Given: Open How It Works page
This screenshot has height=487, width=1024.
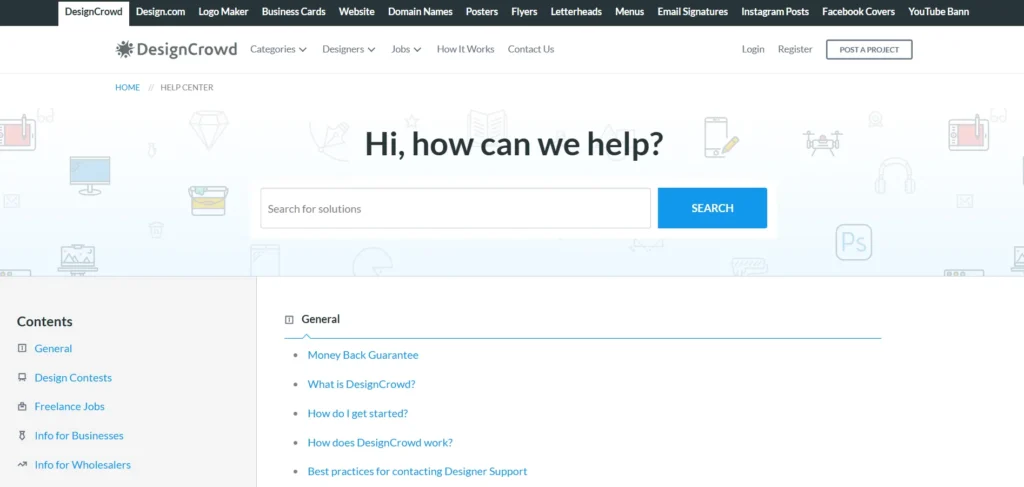Looking at the screenshot, I should point(465,49).
